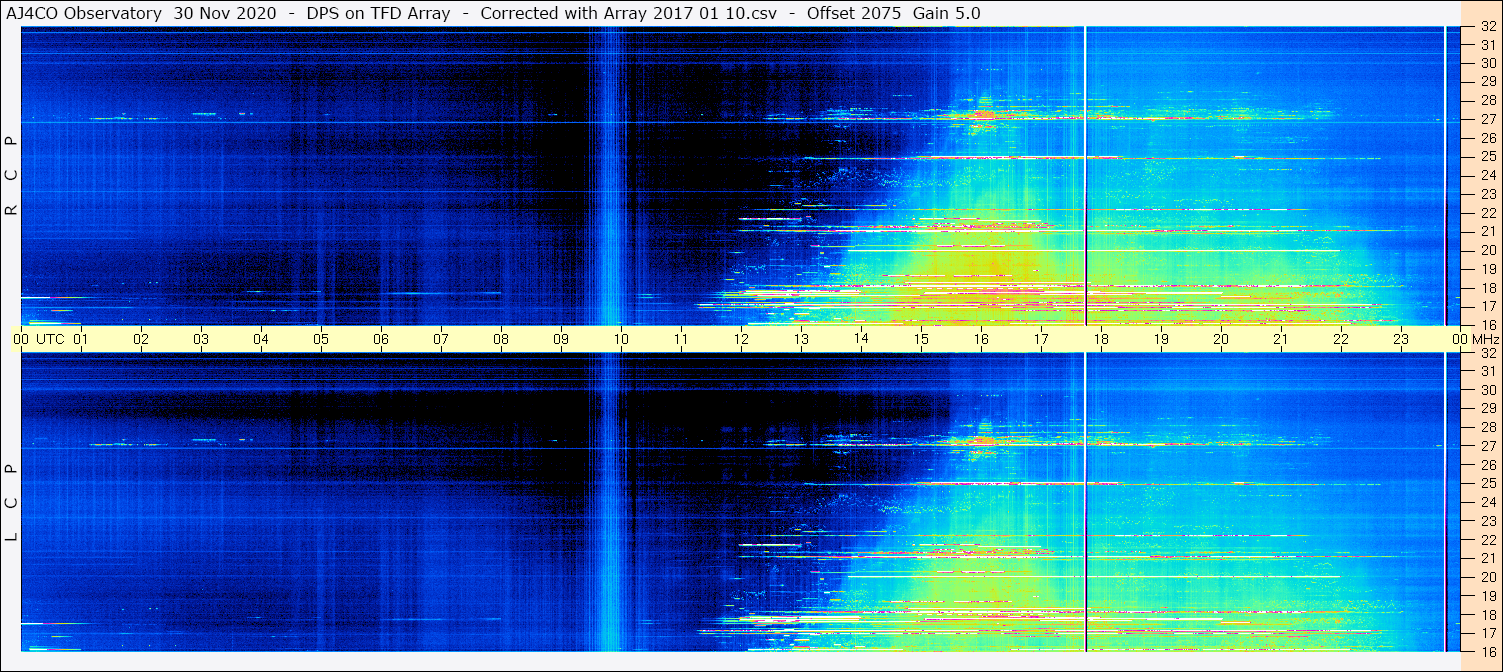Select the 25 MHz label of LCP panel
Viewport: 1503px width, 672px height.
[x=1488, y=483]
